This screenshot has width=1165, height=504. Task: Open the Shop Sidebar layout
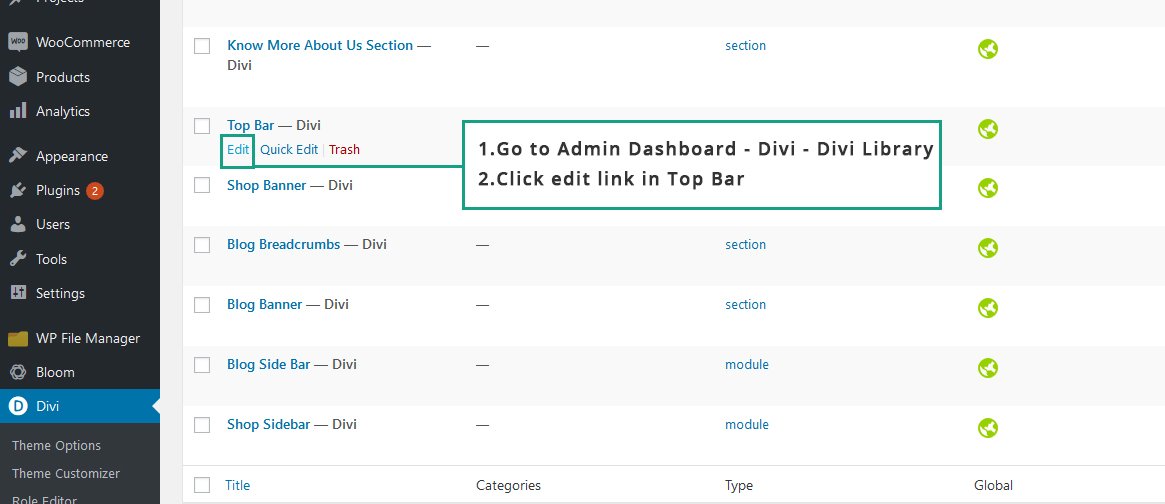(x=269, y=425)
